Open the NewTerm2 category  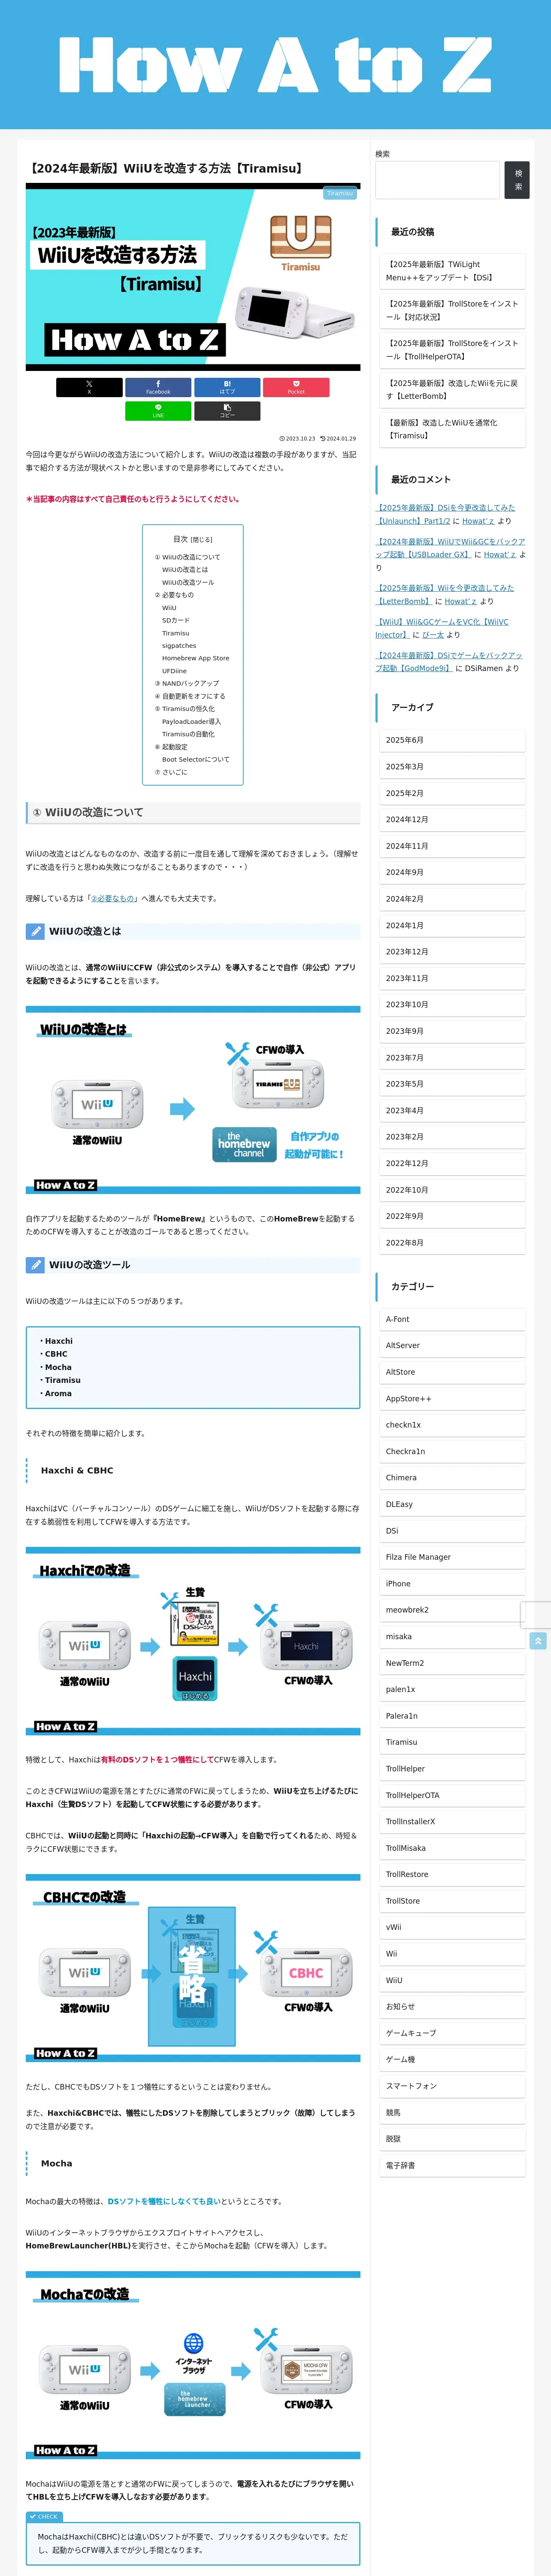(452, 1663)
